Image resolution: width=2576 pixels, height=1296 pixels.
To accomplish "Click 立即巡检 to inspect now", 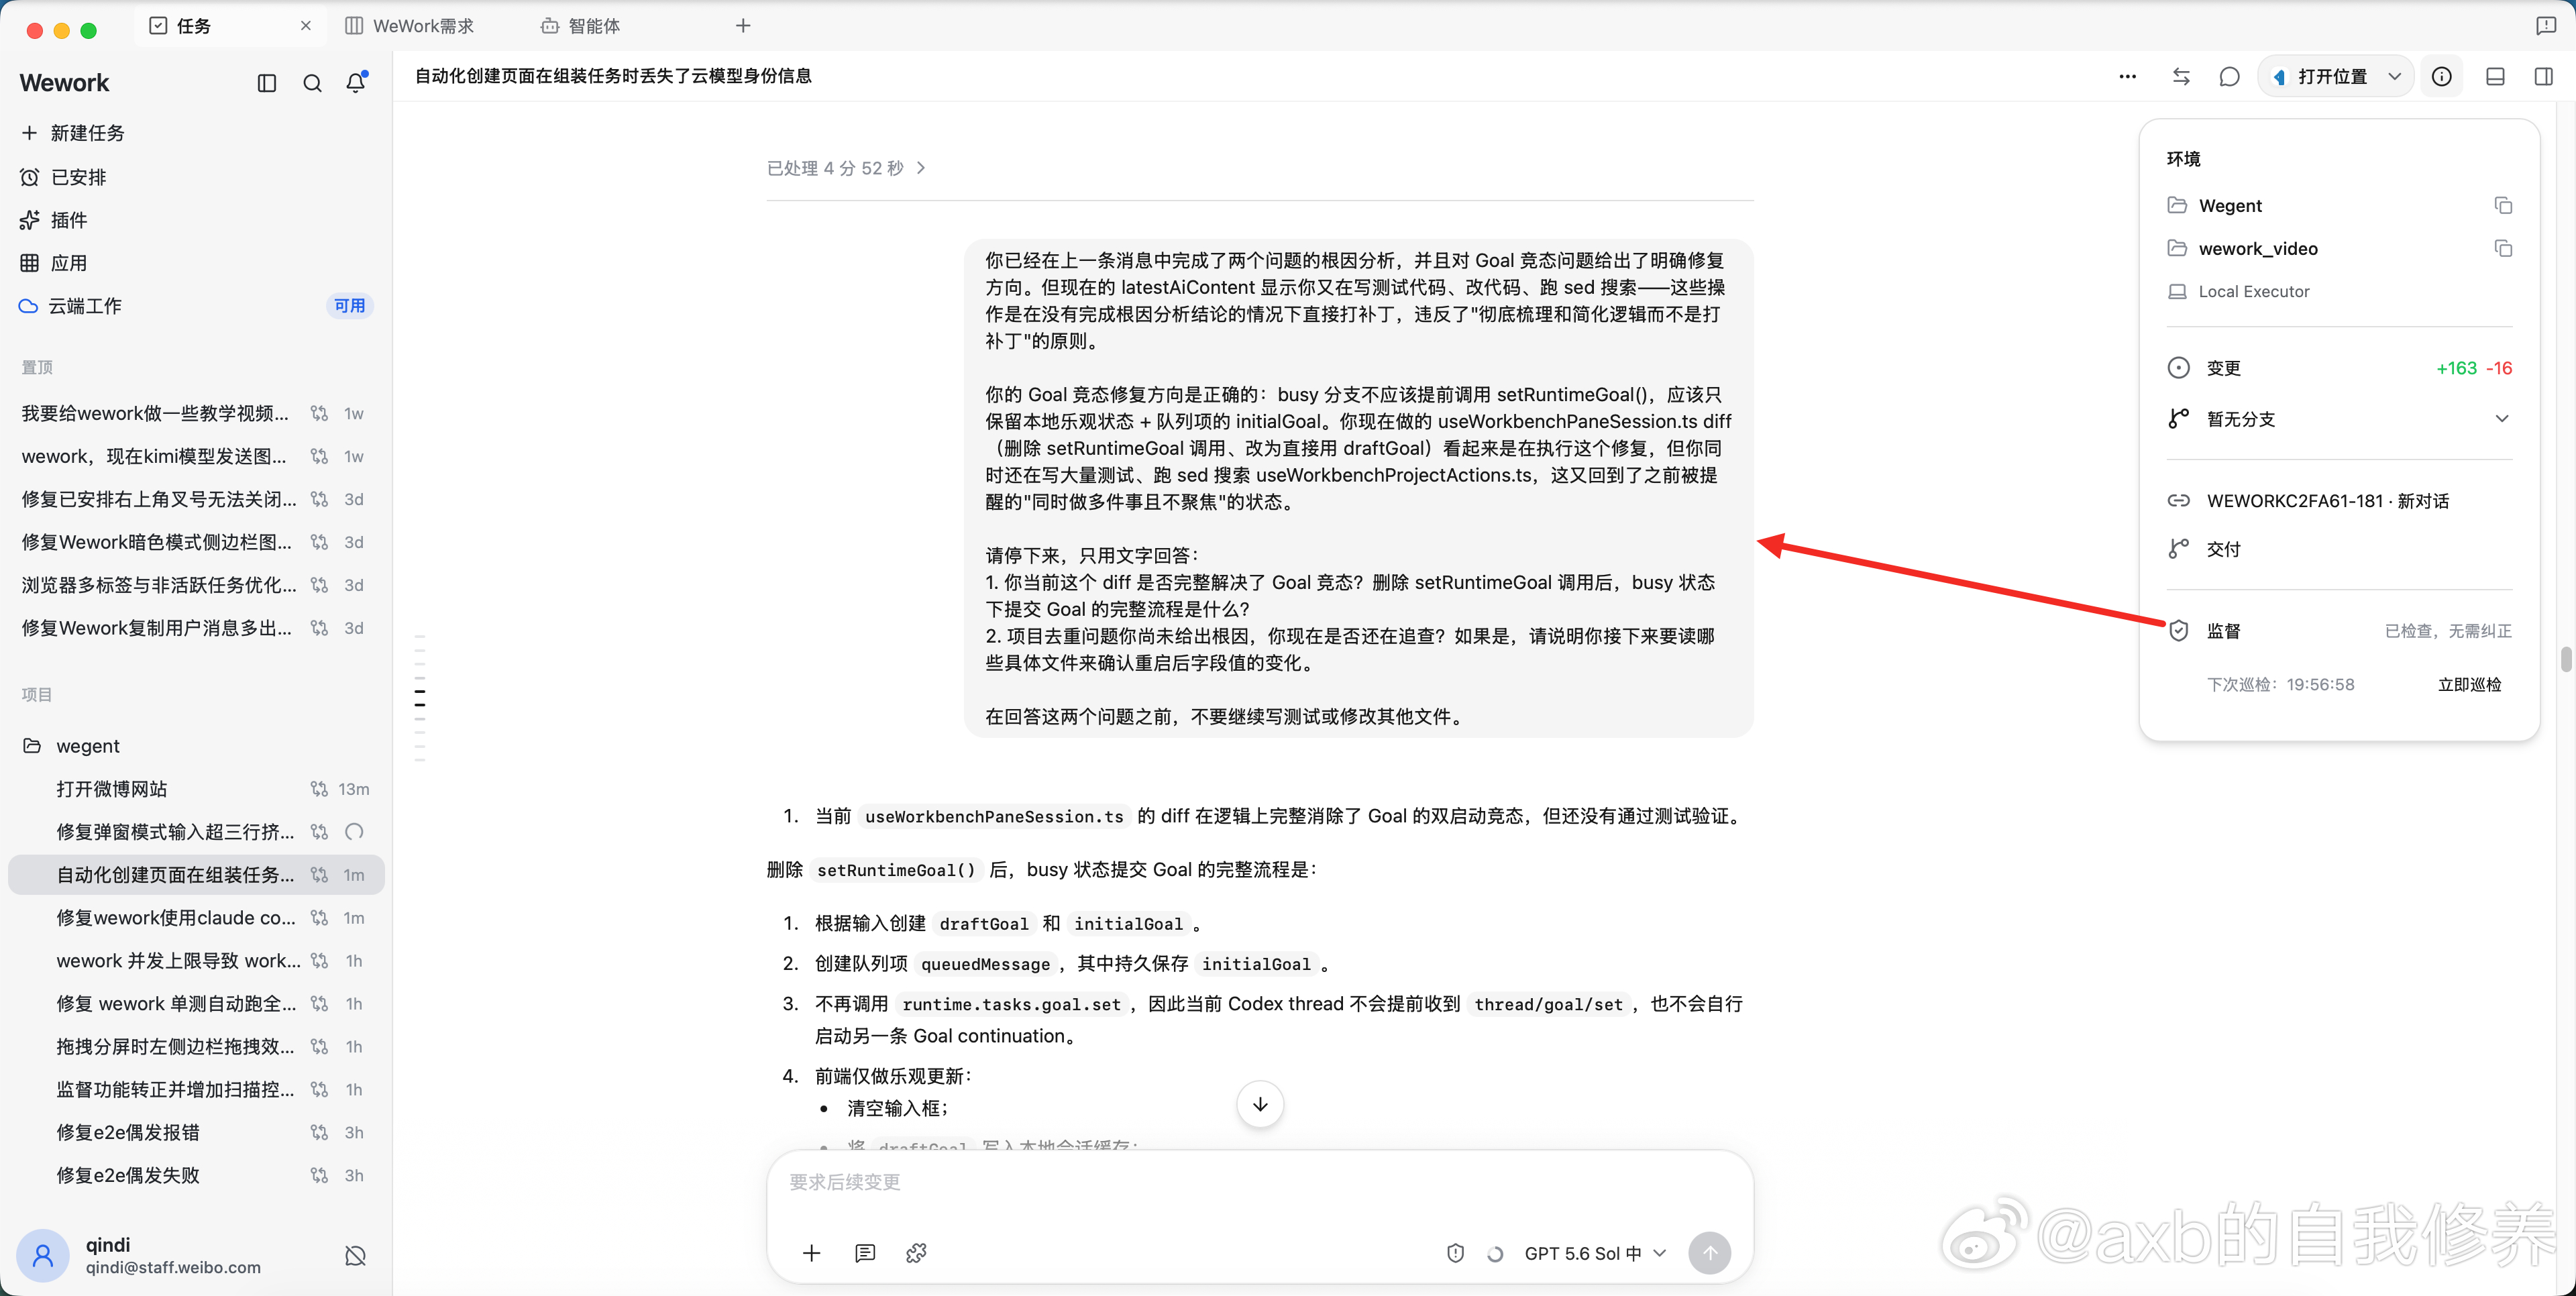I will pos(2469,685).
